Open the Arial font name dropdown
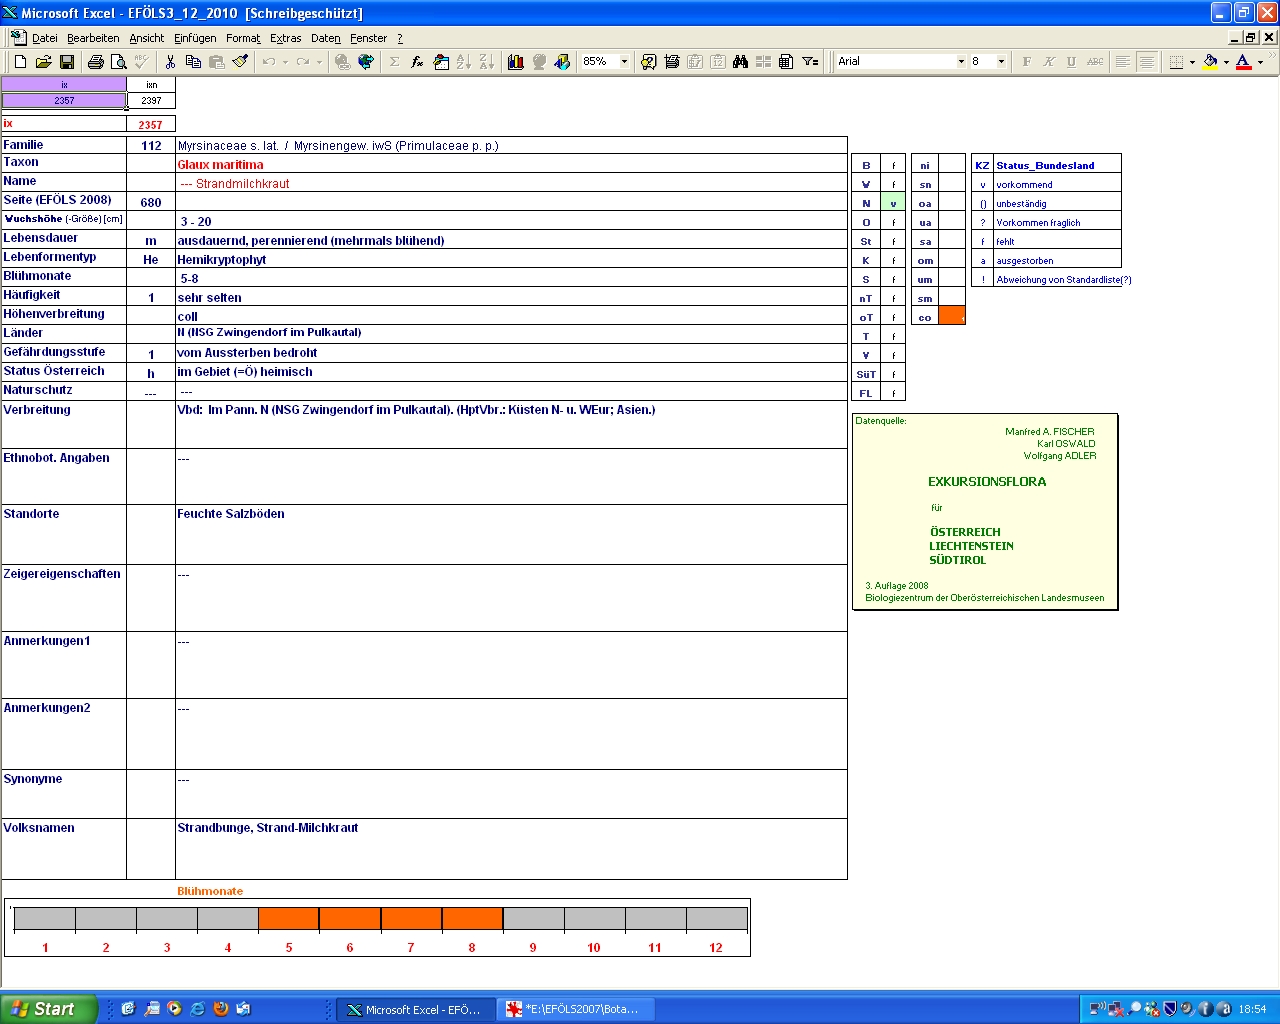The width and height of the screenshot is (1280, 1024). [961, 62]
